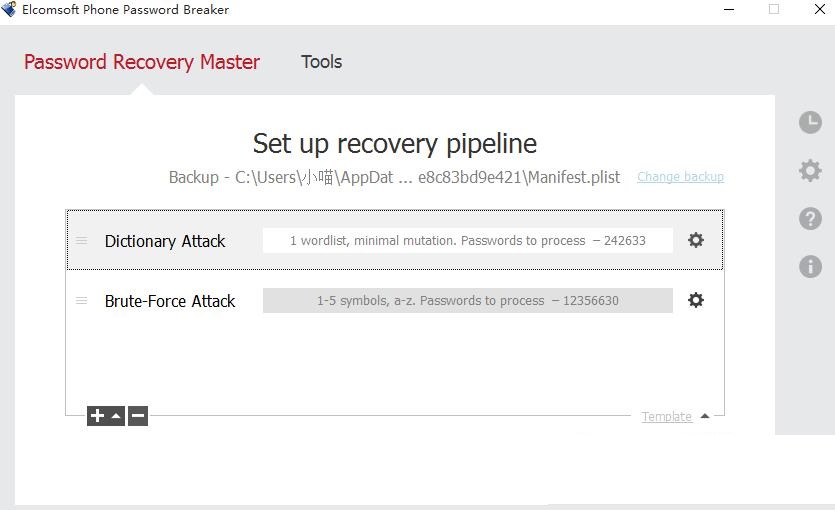Click the 1-5 symbols a-z description field
Image resolution: width=835 pixels, height=510 pixels.
[x=467, y=300]
